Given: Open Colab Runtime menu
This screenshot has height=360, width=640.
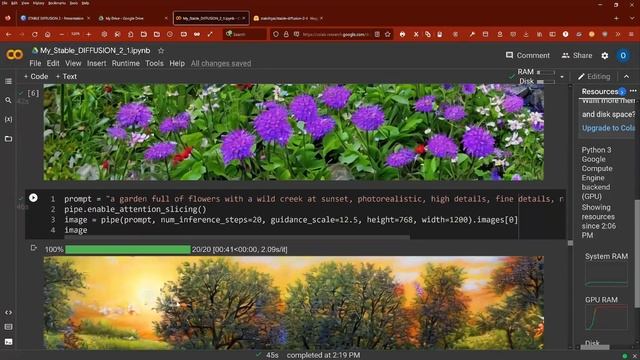Looking at the screenshot, I should click(x=126, y=64).
